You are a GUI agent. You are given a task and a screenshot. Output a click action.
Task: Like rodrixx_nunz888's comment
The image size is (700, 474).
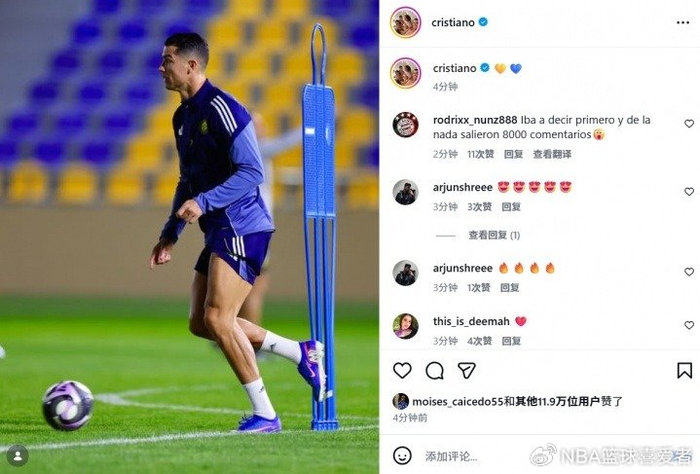pyautogui.click(x=689, y=124)
